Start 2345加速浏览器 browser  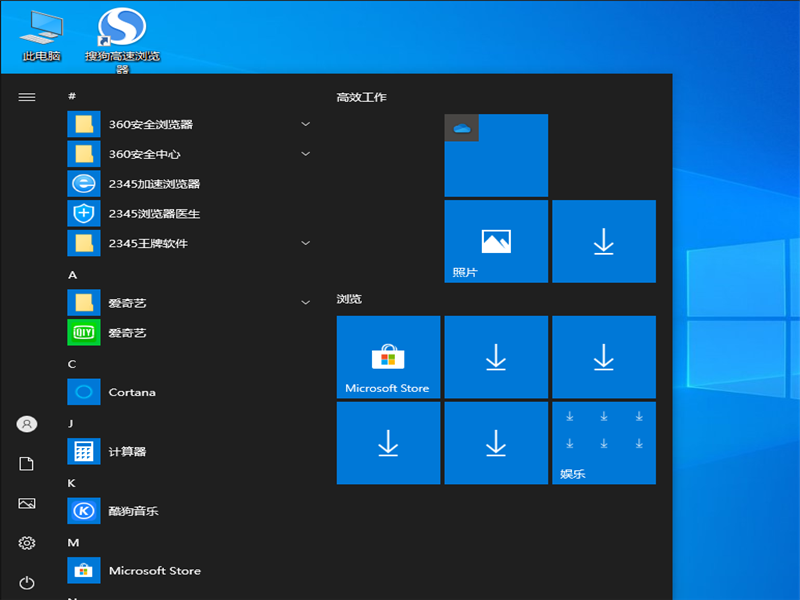pyautogui.click(x=147, y=184)
